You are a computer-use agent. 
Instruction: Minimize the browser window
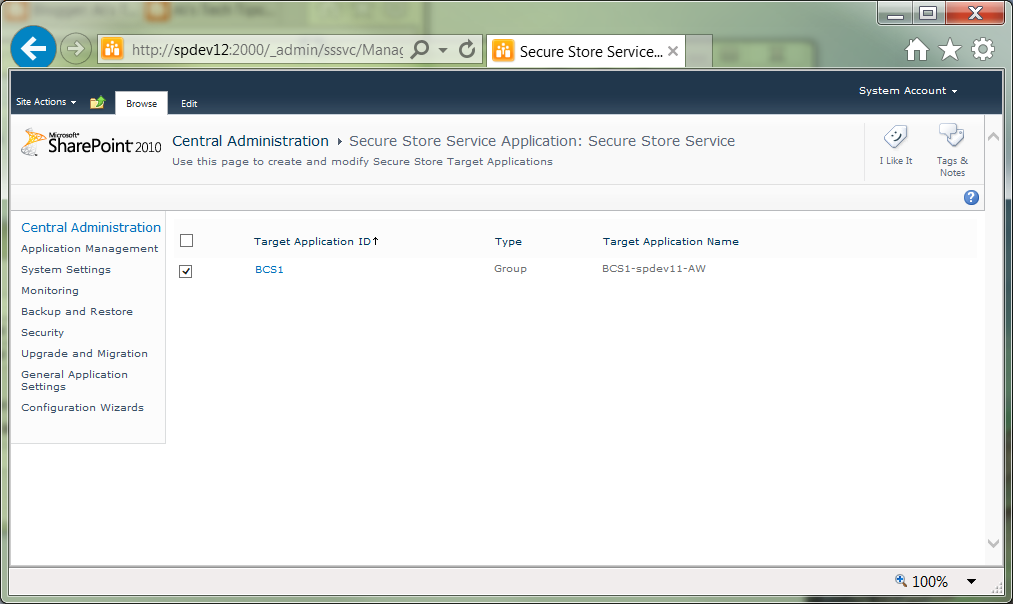[895, 13]
